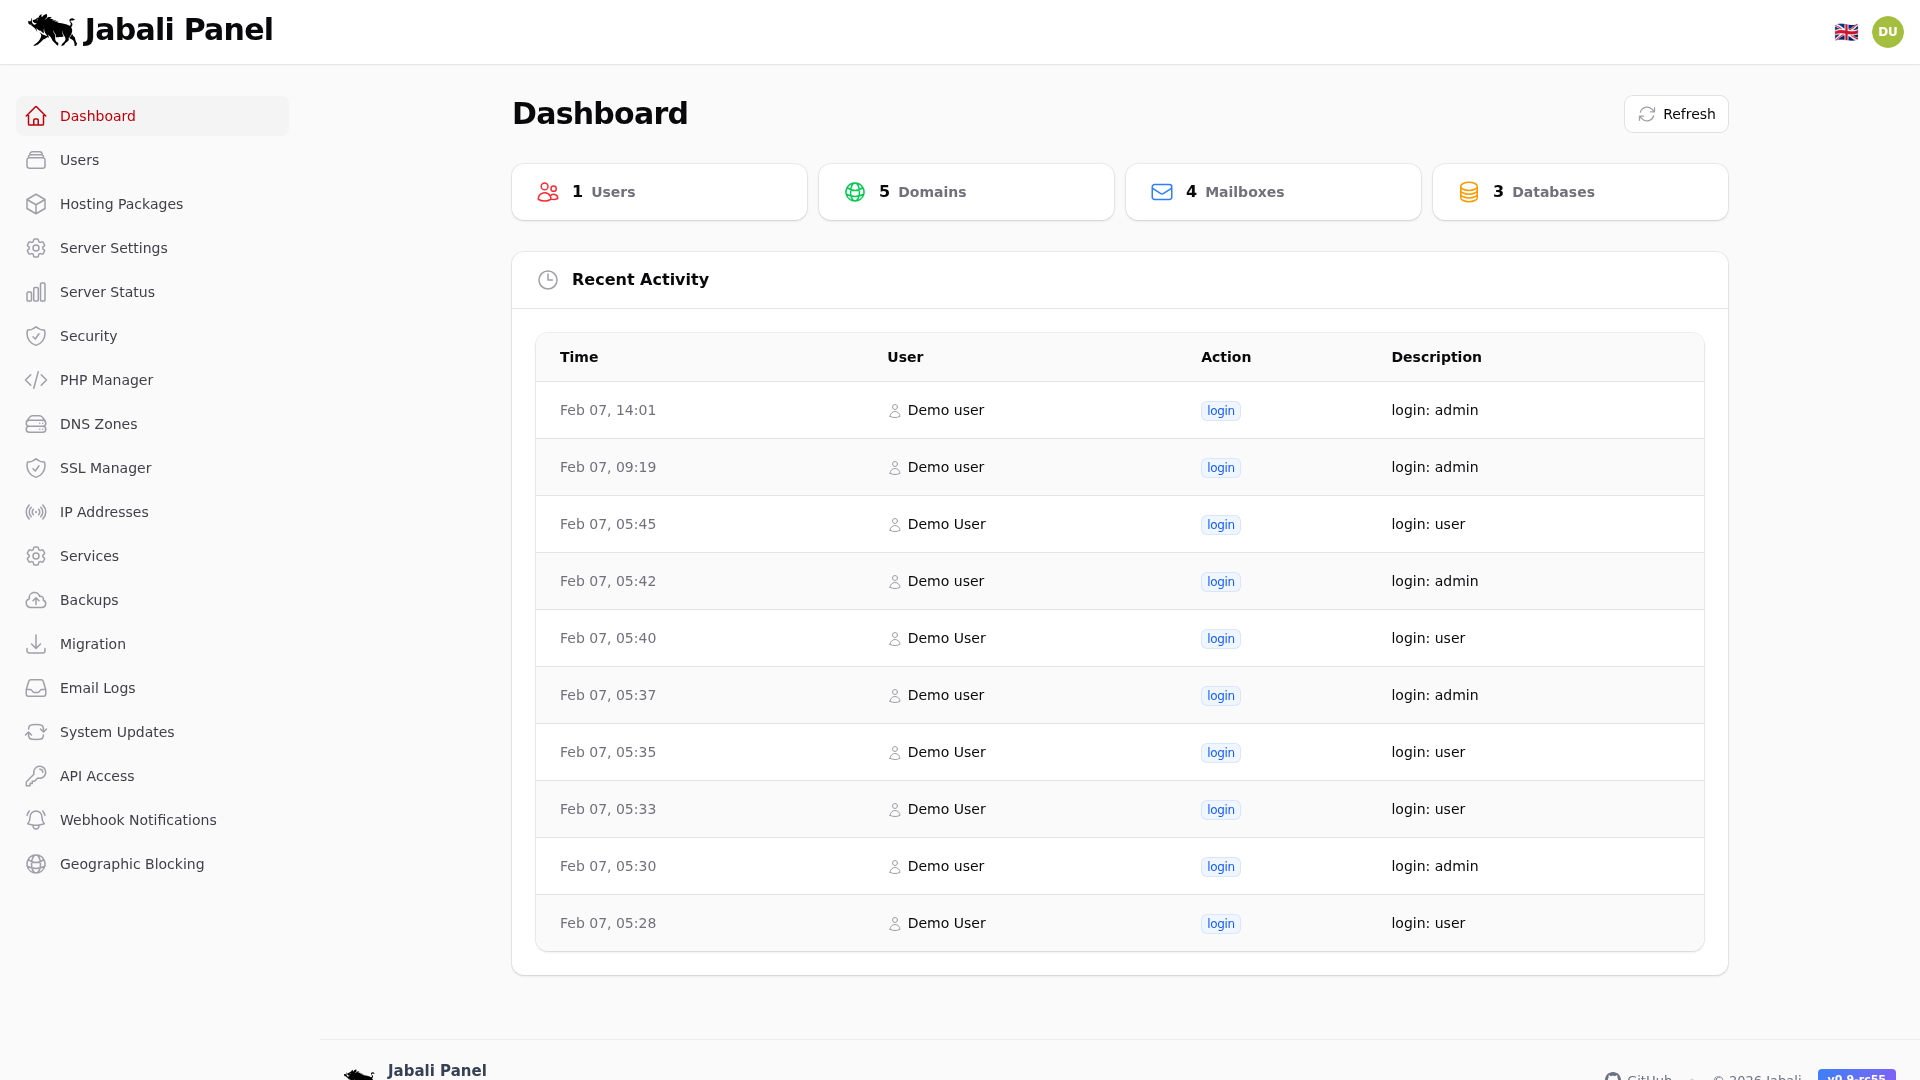1920x1080 pixels.
Task: Click the Backups lifebuoy icon in sidebar
Action: [36, 599]
